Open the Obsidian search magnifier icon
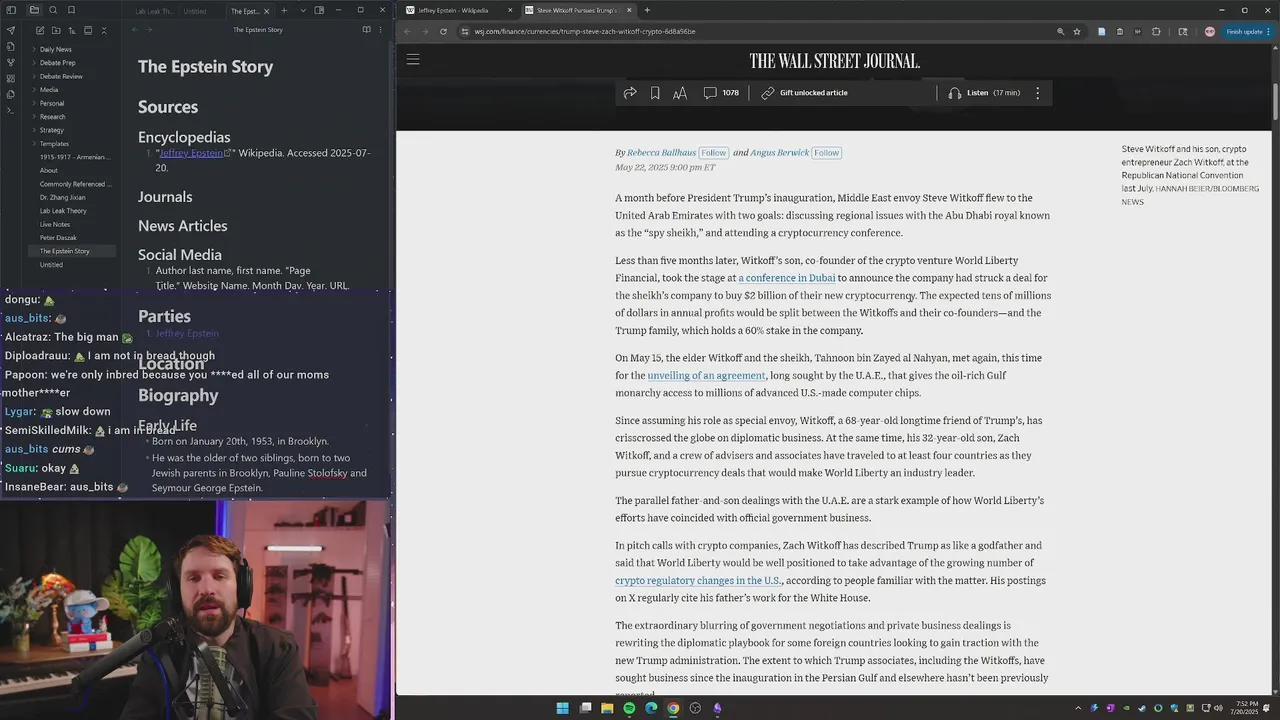This screenshot has height=720, width=1280. click(x=53, y=10)
